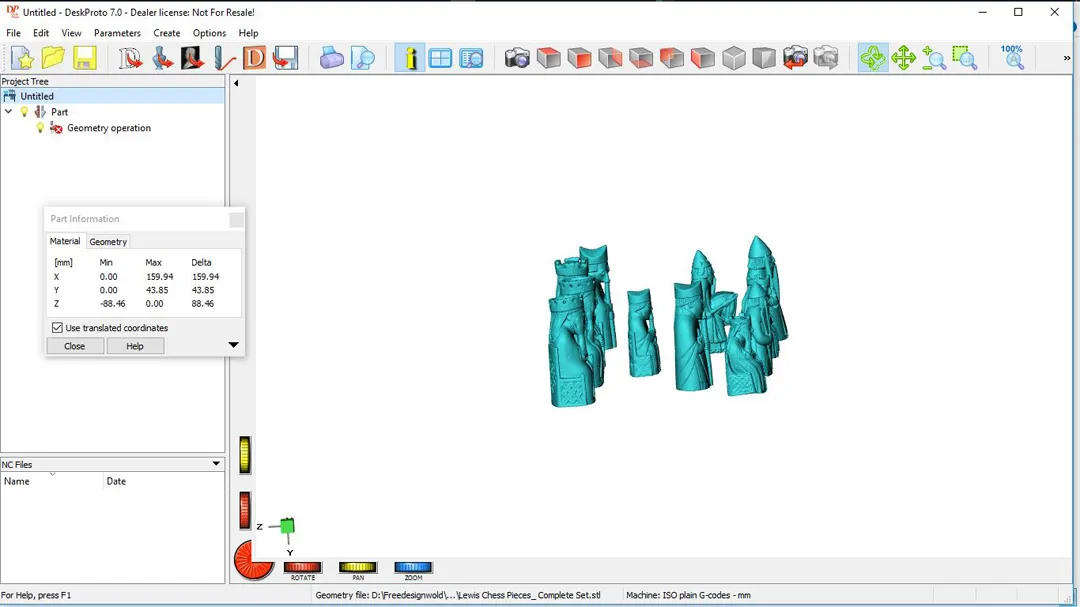
Task: Toggle the Geometry operation light bulb
Action: (40, 127)
